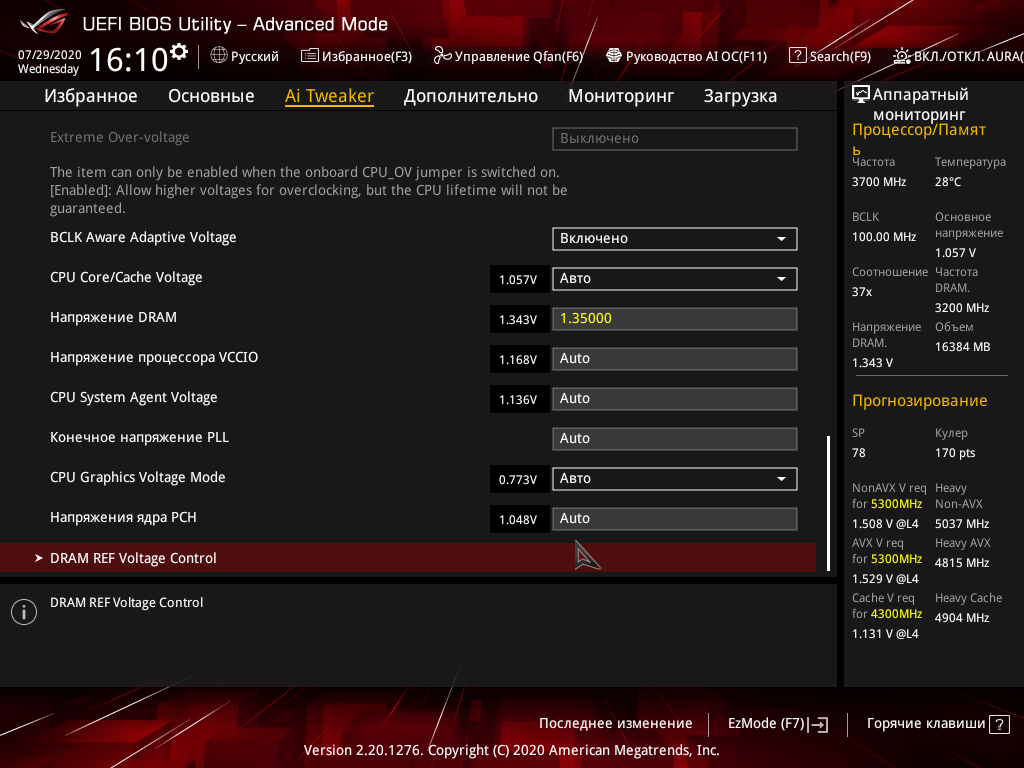
Task: Open Избранное(F3) favorites list icon
Action: point(310,56)
